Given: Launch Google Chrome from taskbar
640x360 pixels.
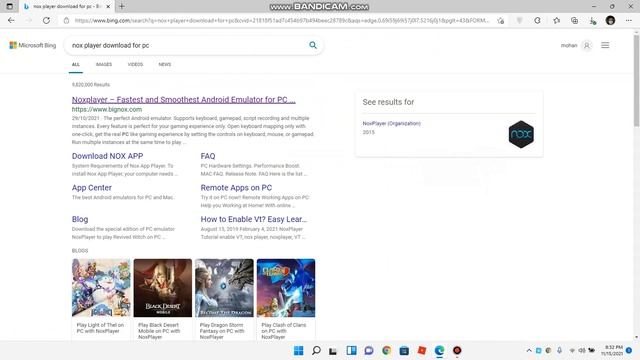Looking at the screenshot, I should click(387, 351).
